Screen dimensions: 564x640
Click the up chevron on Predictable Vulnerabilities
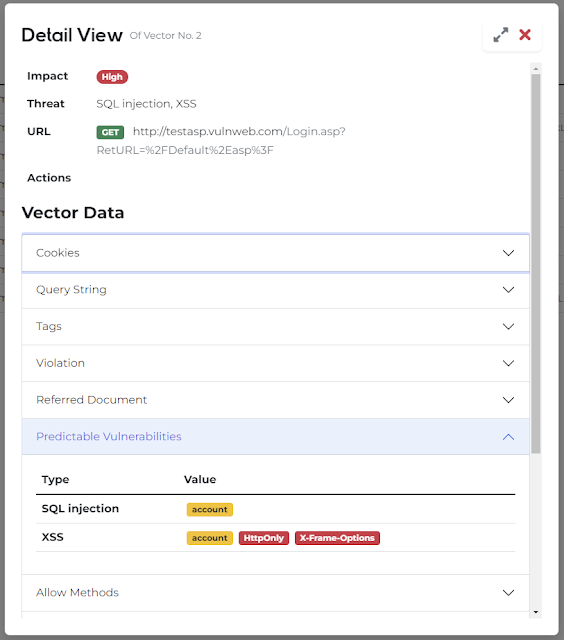(x=508, y=437)
